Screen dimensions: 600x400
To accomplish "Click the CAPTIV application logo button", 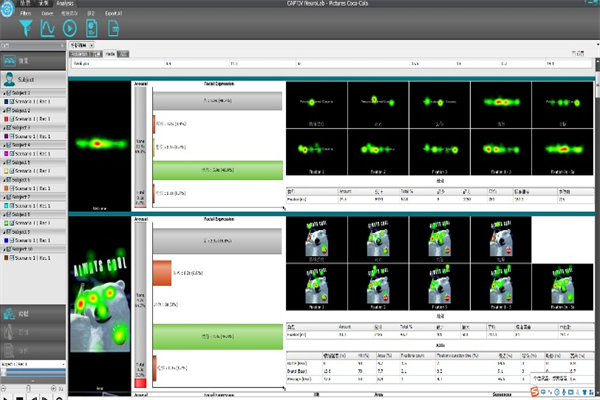I will [x=7, y=9].
